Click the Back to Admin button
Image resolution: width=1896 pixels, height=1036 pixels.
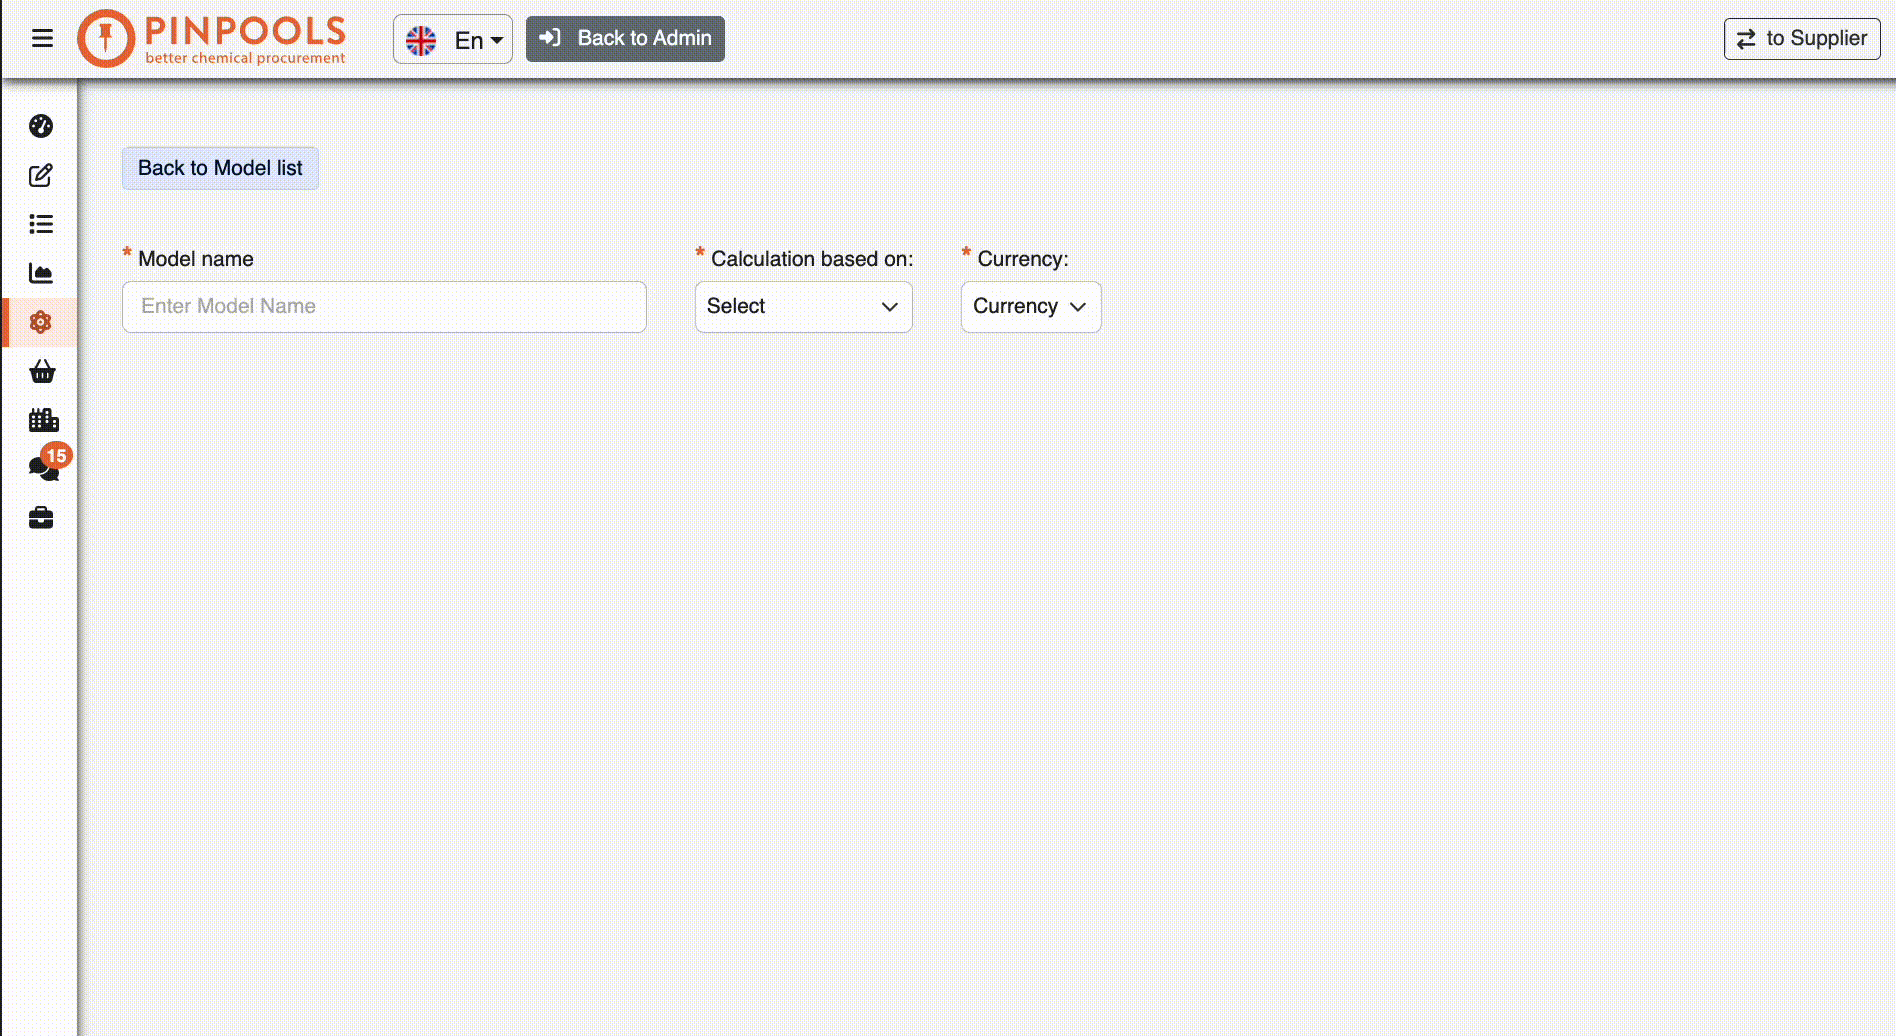point(625,39)
